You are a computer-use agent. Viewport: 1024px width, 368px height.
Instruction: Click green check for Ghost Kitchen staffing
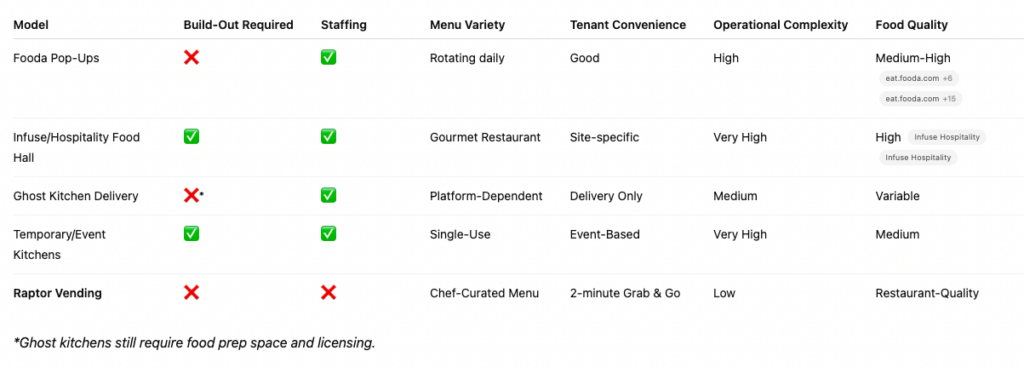[x=328, y=195]
